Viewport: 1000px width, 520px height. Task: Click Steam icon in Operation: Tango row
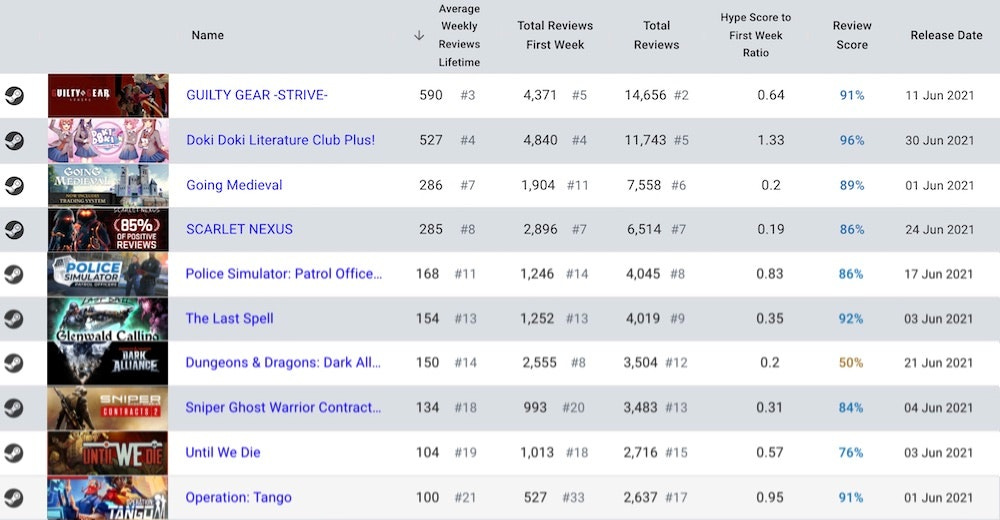click(x=13, y=498)
